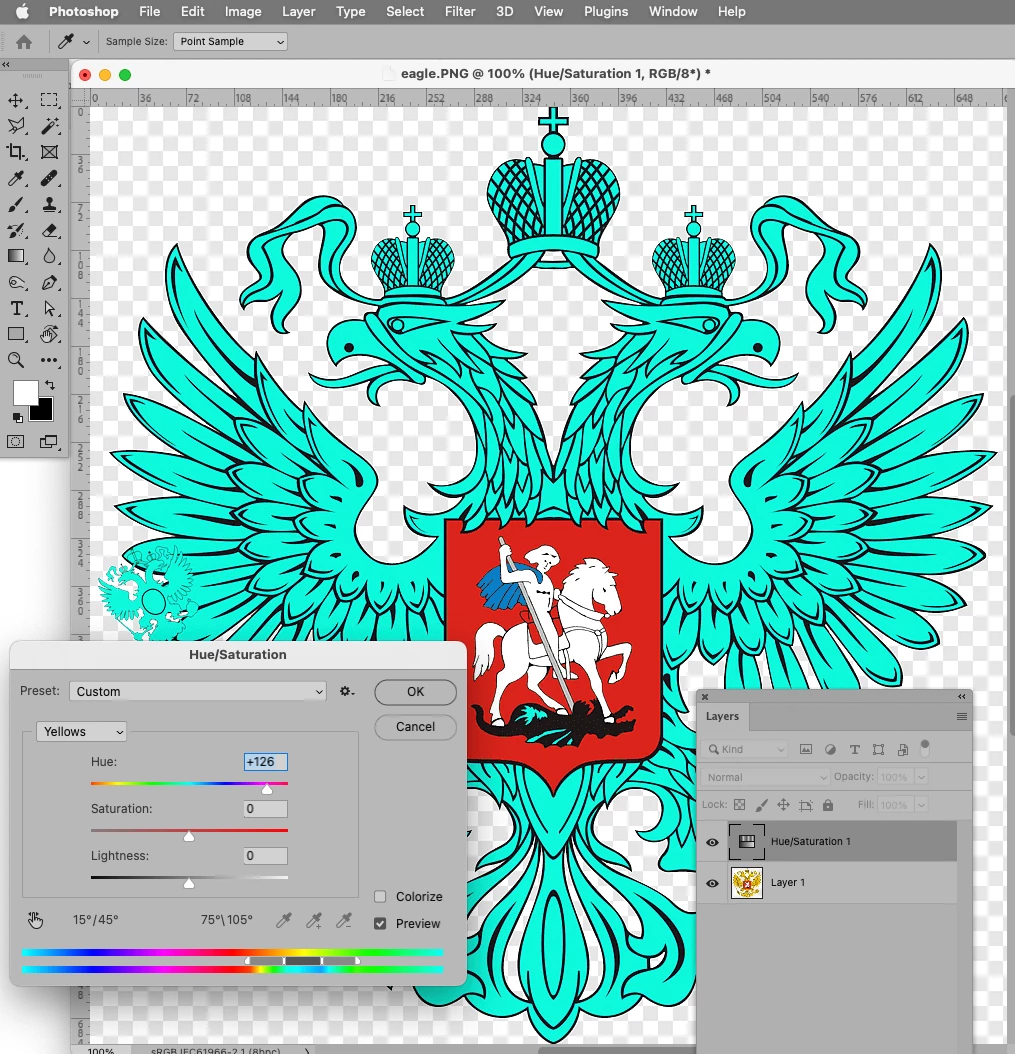Screen dimensions: 1015x1054
Task: Select the Frame tool
Action: [49, 152]
